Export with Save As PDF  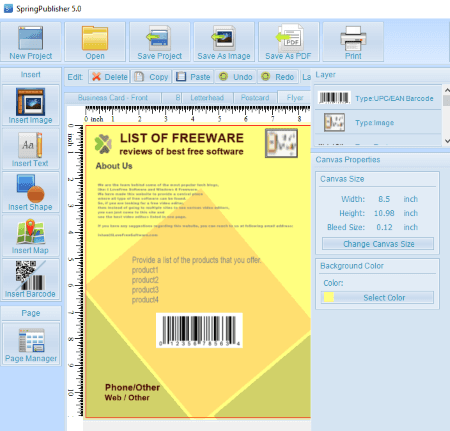[x=289, y=42]
